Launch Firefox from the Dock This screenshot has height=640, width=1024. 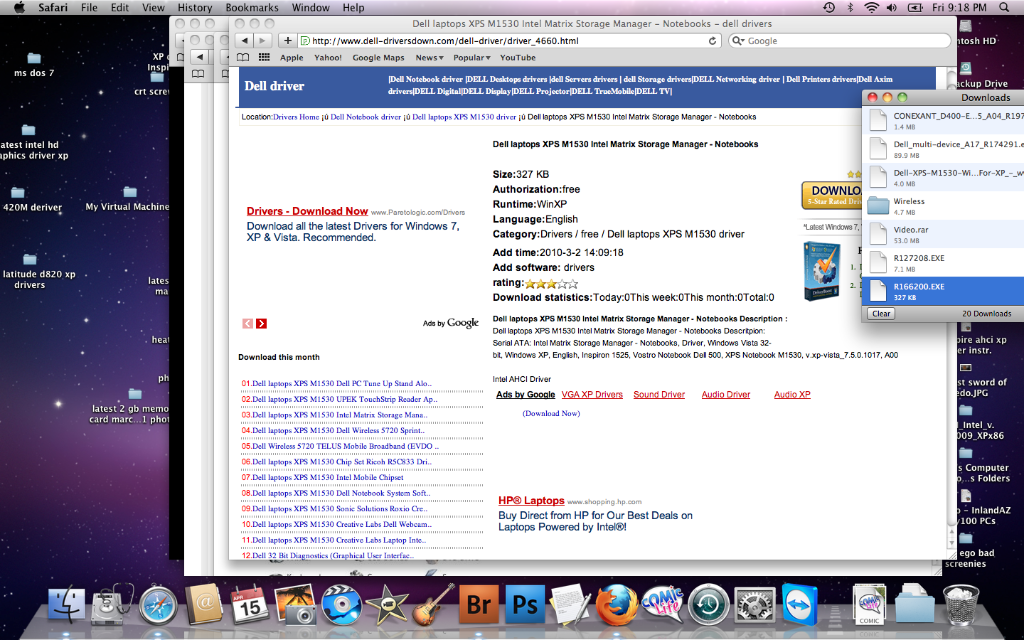click(x=616, y=605)
